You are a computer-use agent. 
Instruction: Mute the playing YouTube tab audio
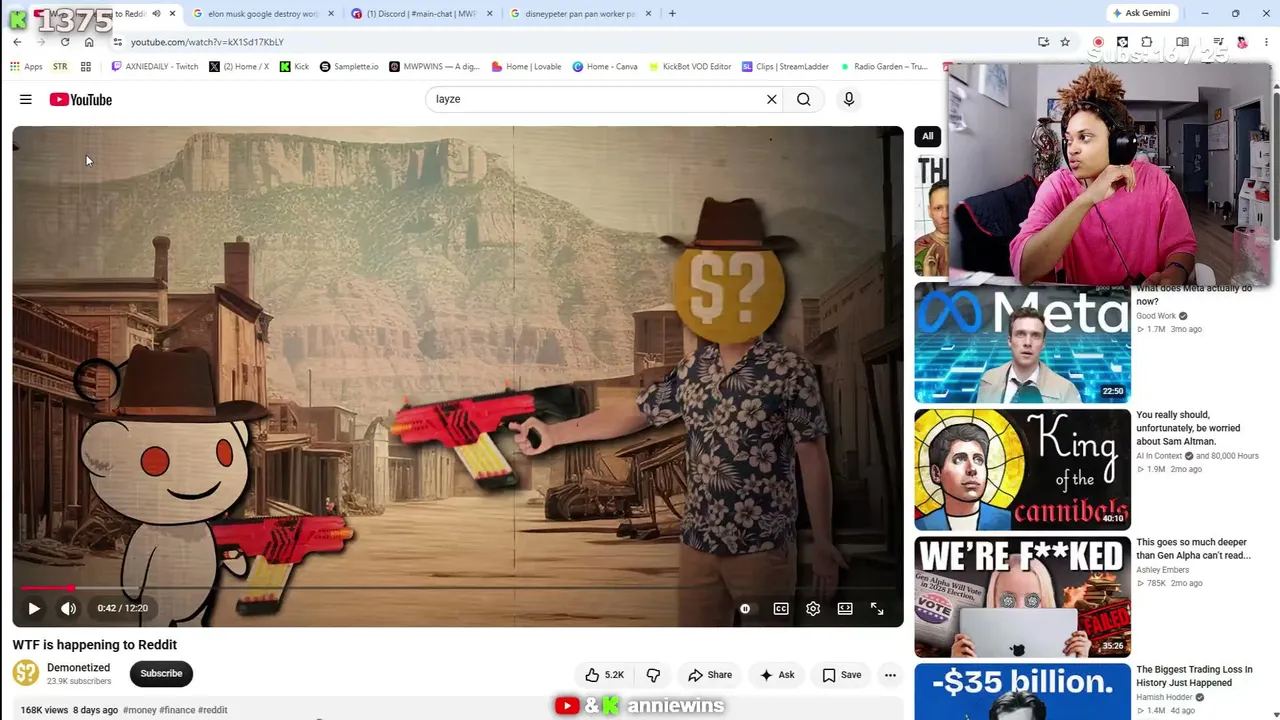click(x=156, y=13)
